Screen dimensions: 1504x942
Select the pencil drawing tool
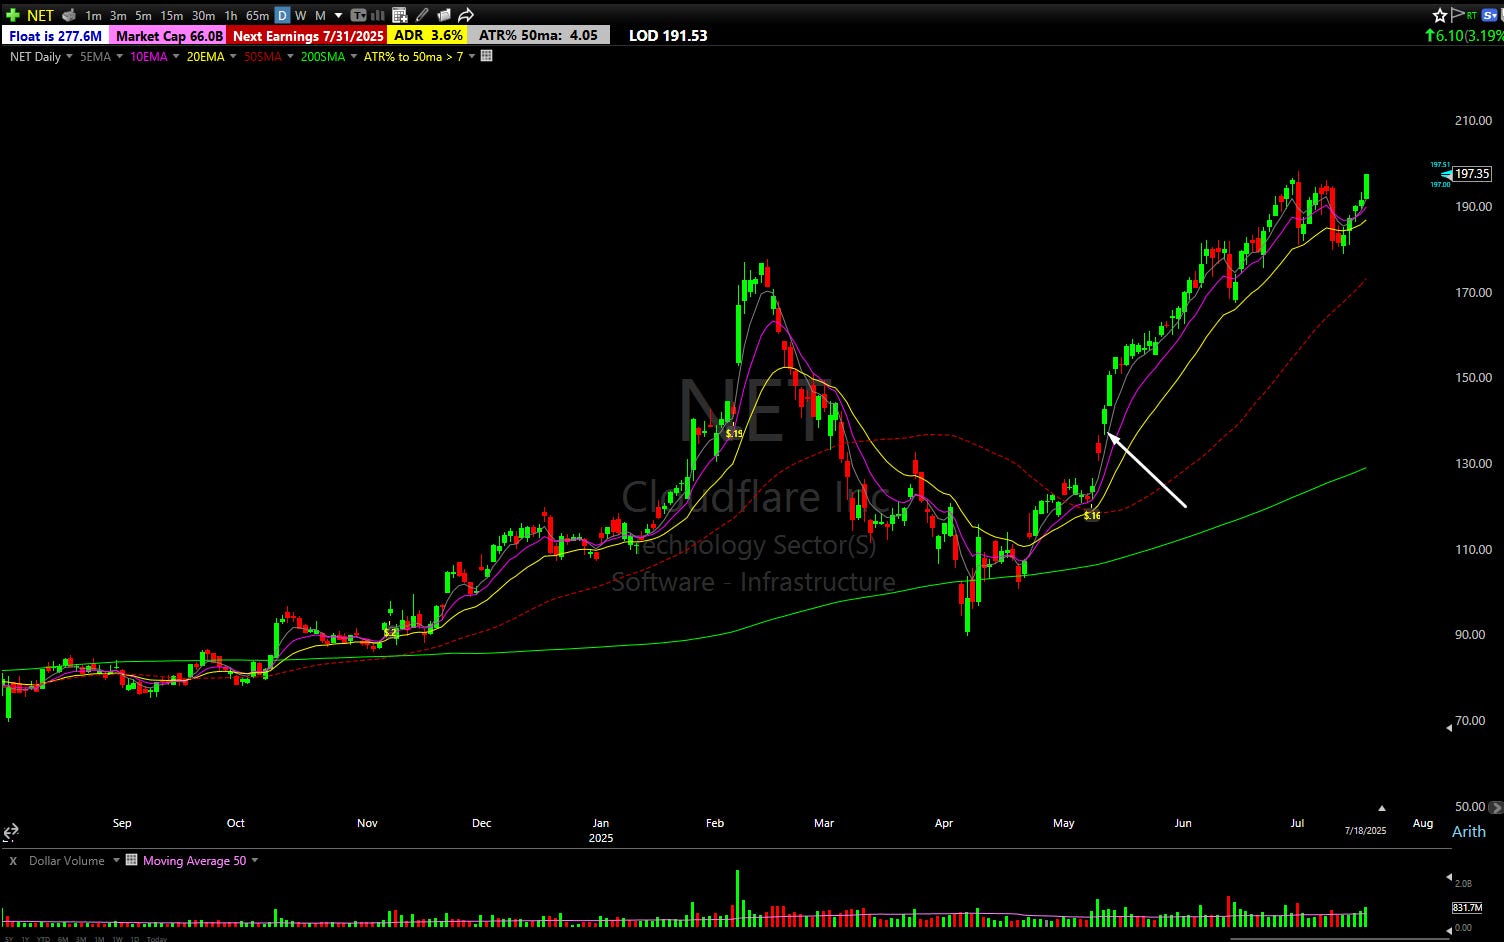coord(422,15)
